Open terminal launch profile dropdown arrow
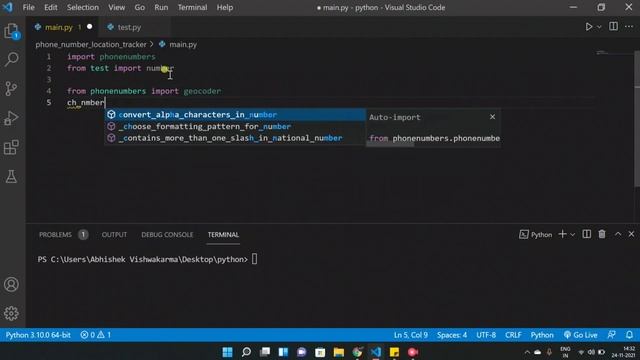640x360 pixels. tap(573, 235)
